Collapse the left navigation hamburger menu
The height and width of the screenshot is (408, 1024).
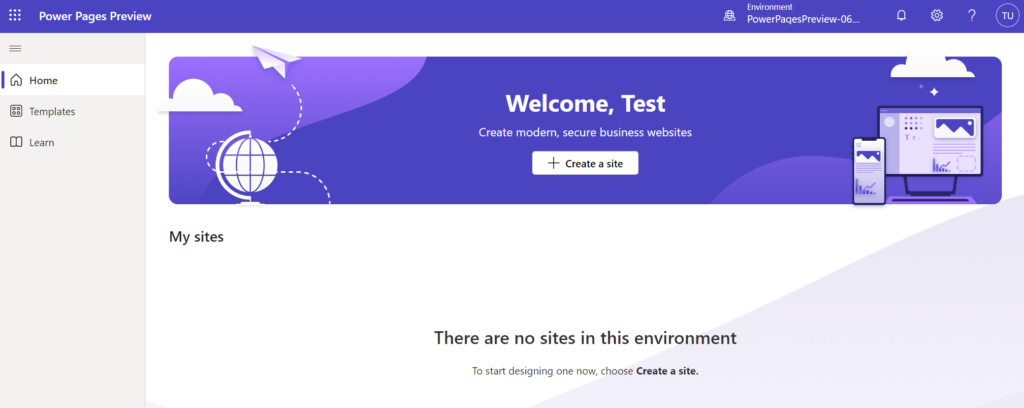coord(15,48)
